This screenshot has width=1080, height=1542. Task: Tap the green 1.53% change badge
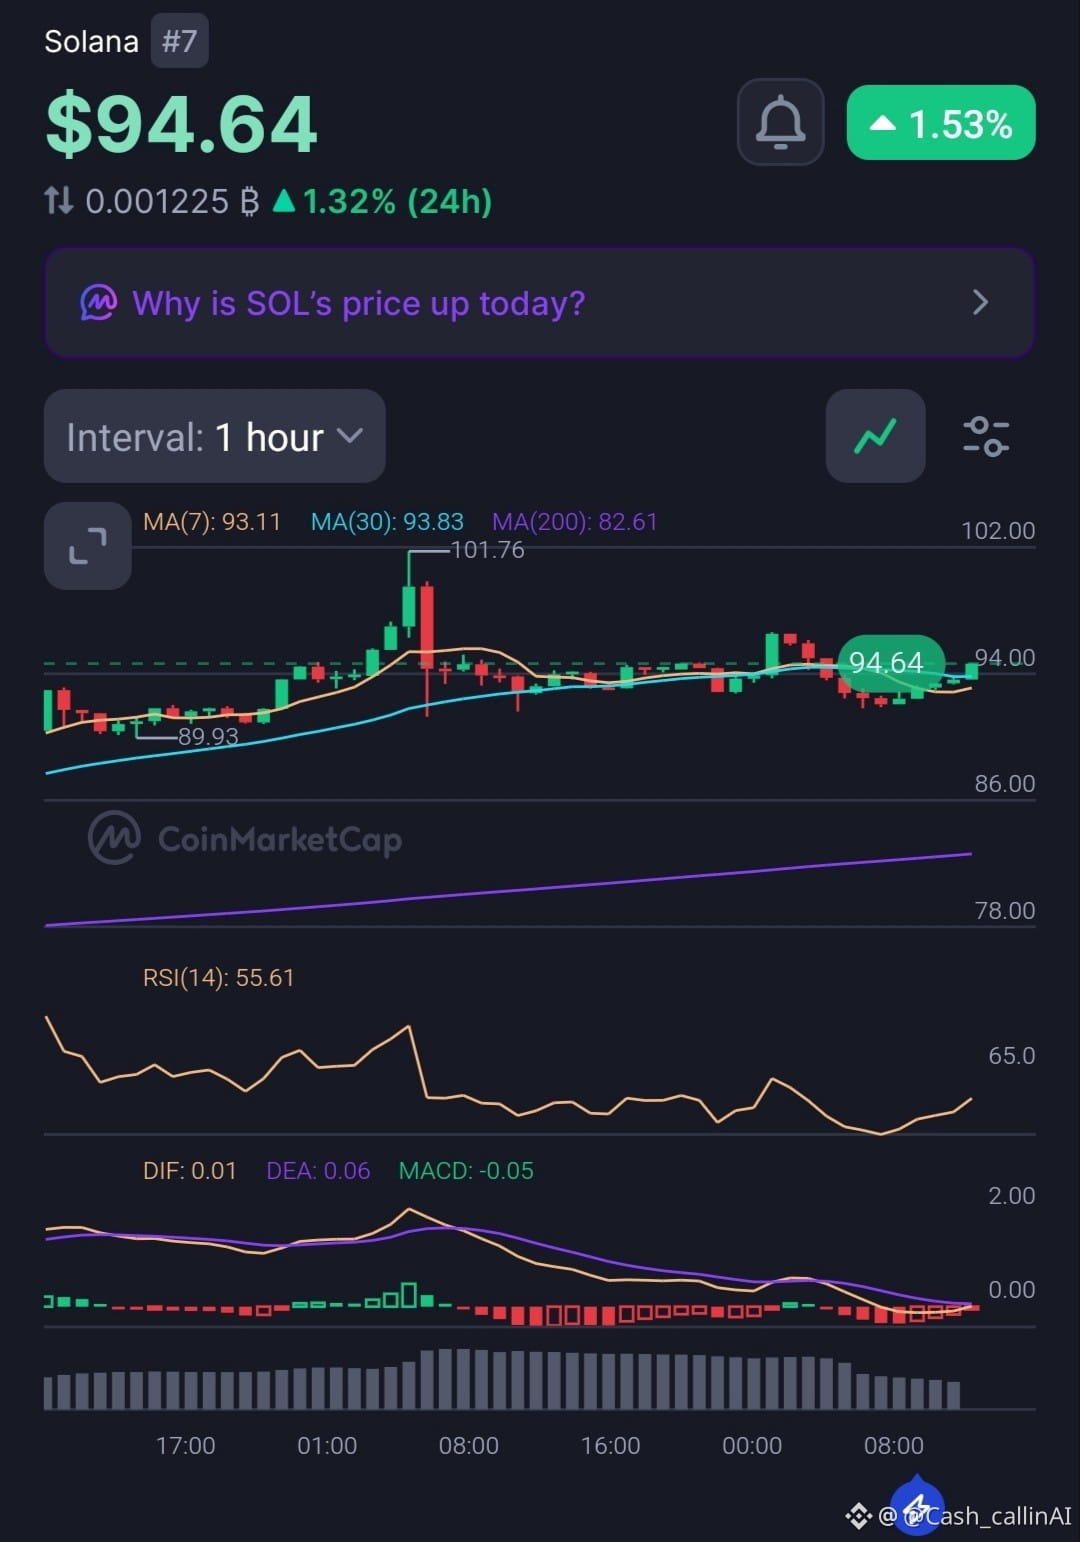pyautogui.click(x=940, y=123)
